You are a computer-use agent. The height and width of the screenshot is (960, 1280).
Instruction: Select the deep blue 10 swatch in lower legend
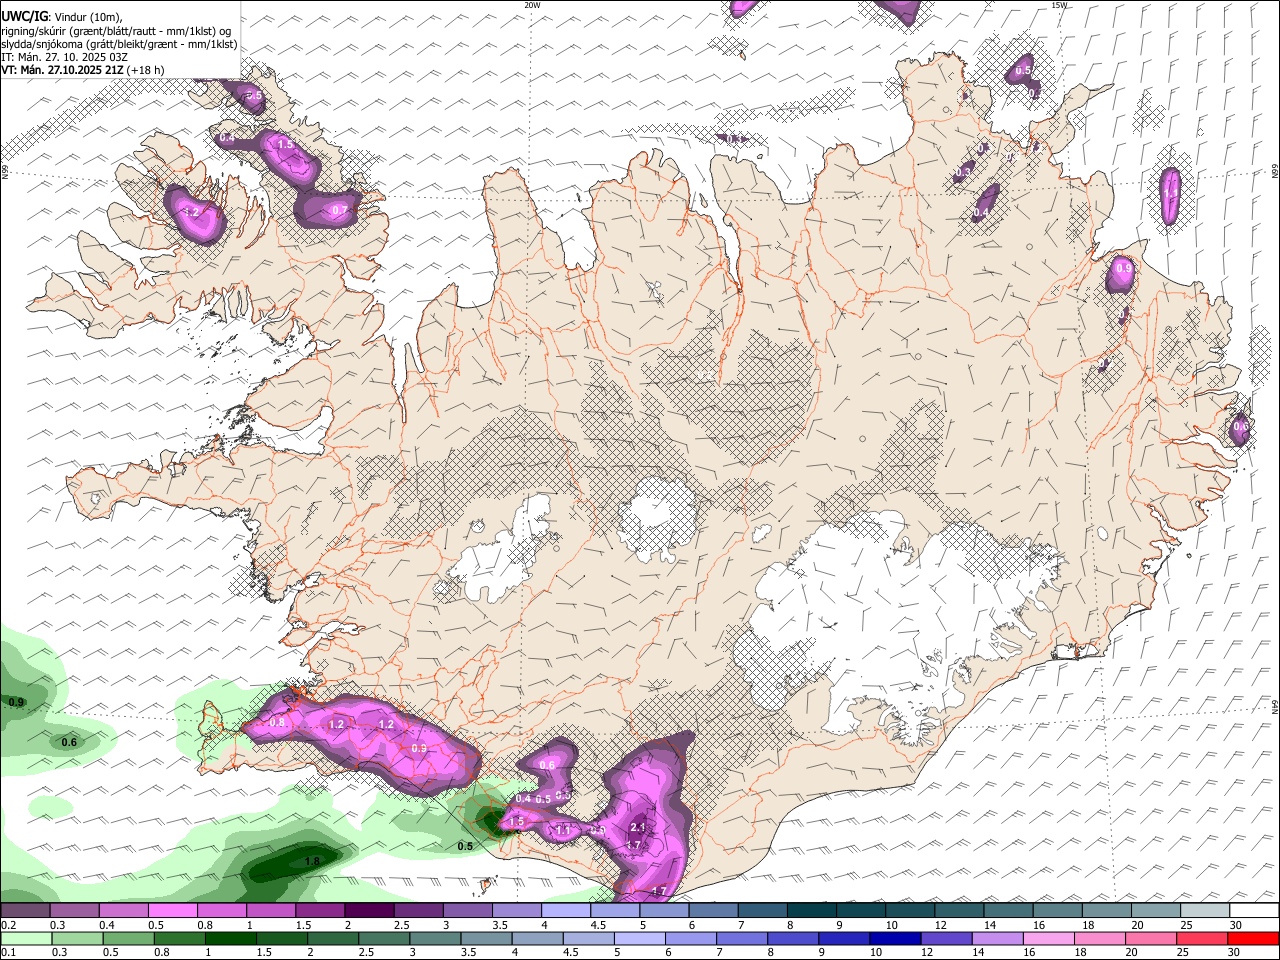pyautogui.click(x=894, y=939)
